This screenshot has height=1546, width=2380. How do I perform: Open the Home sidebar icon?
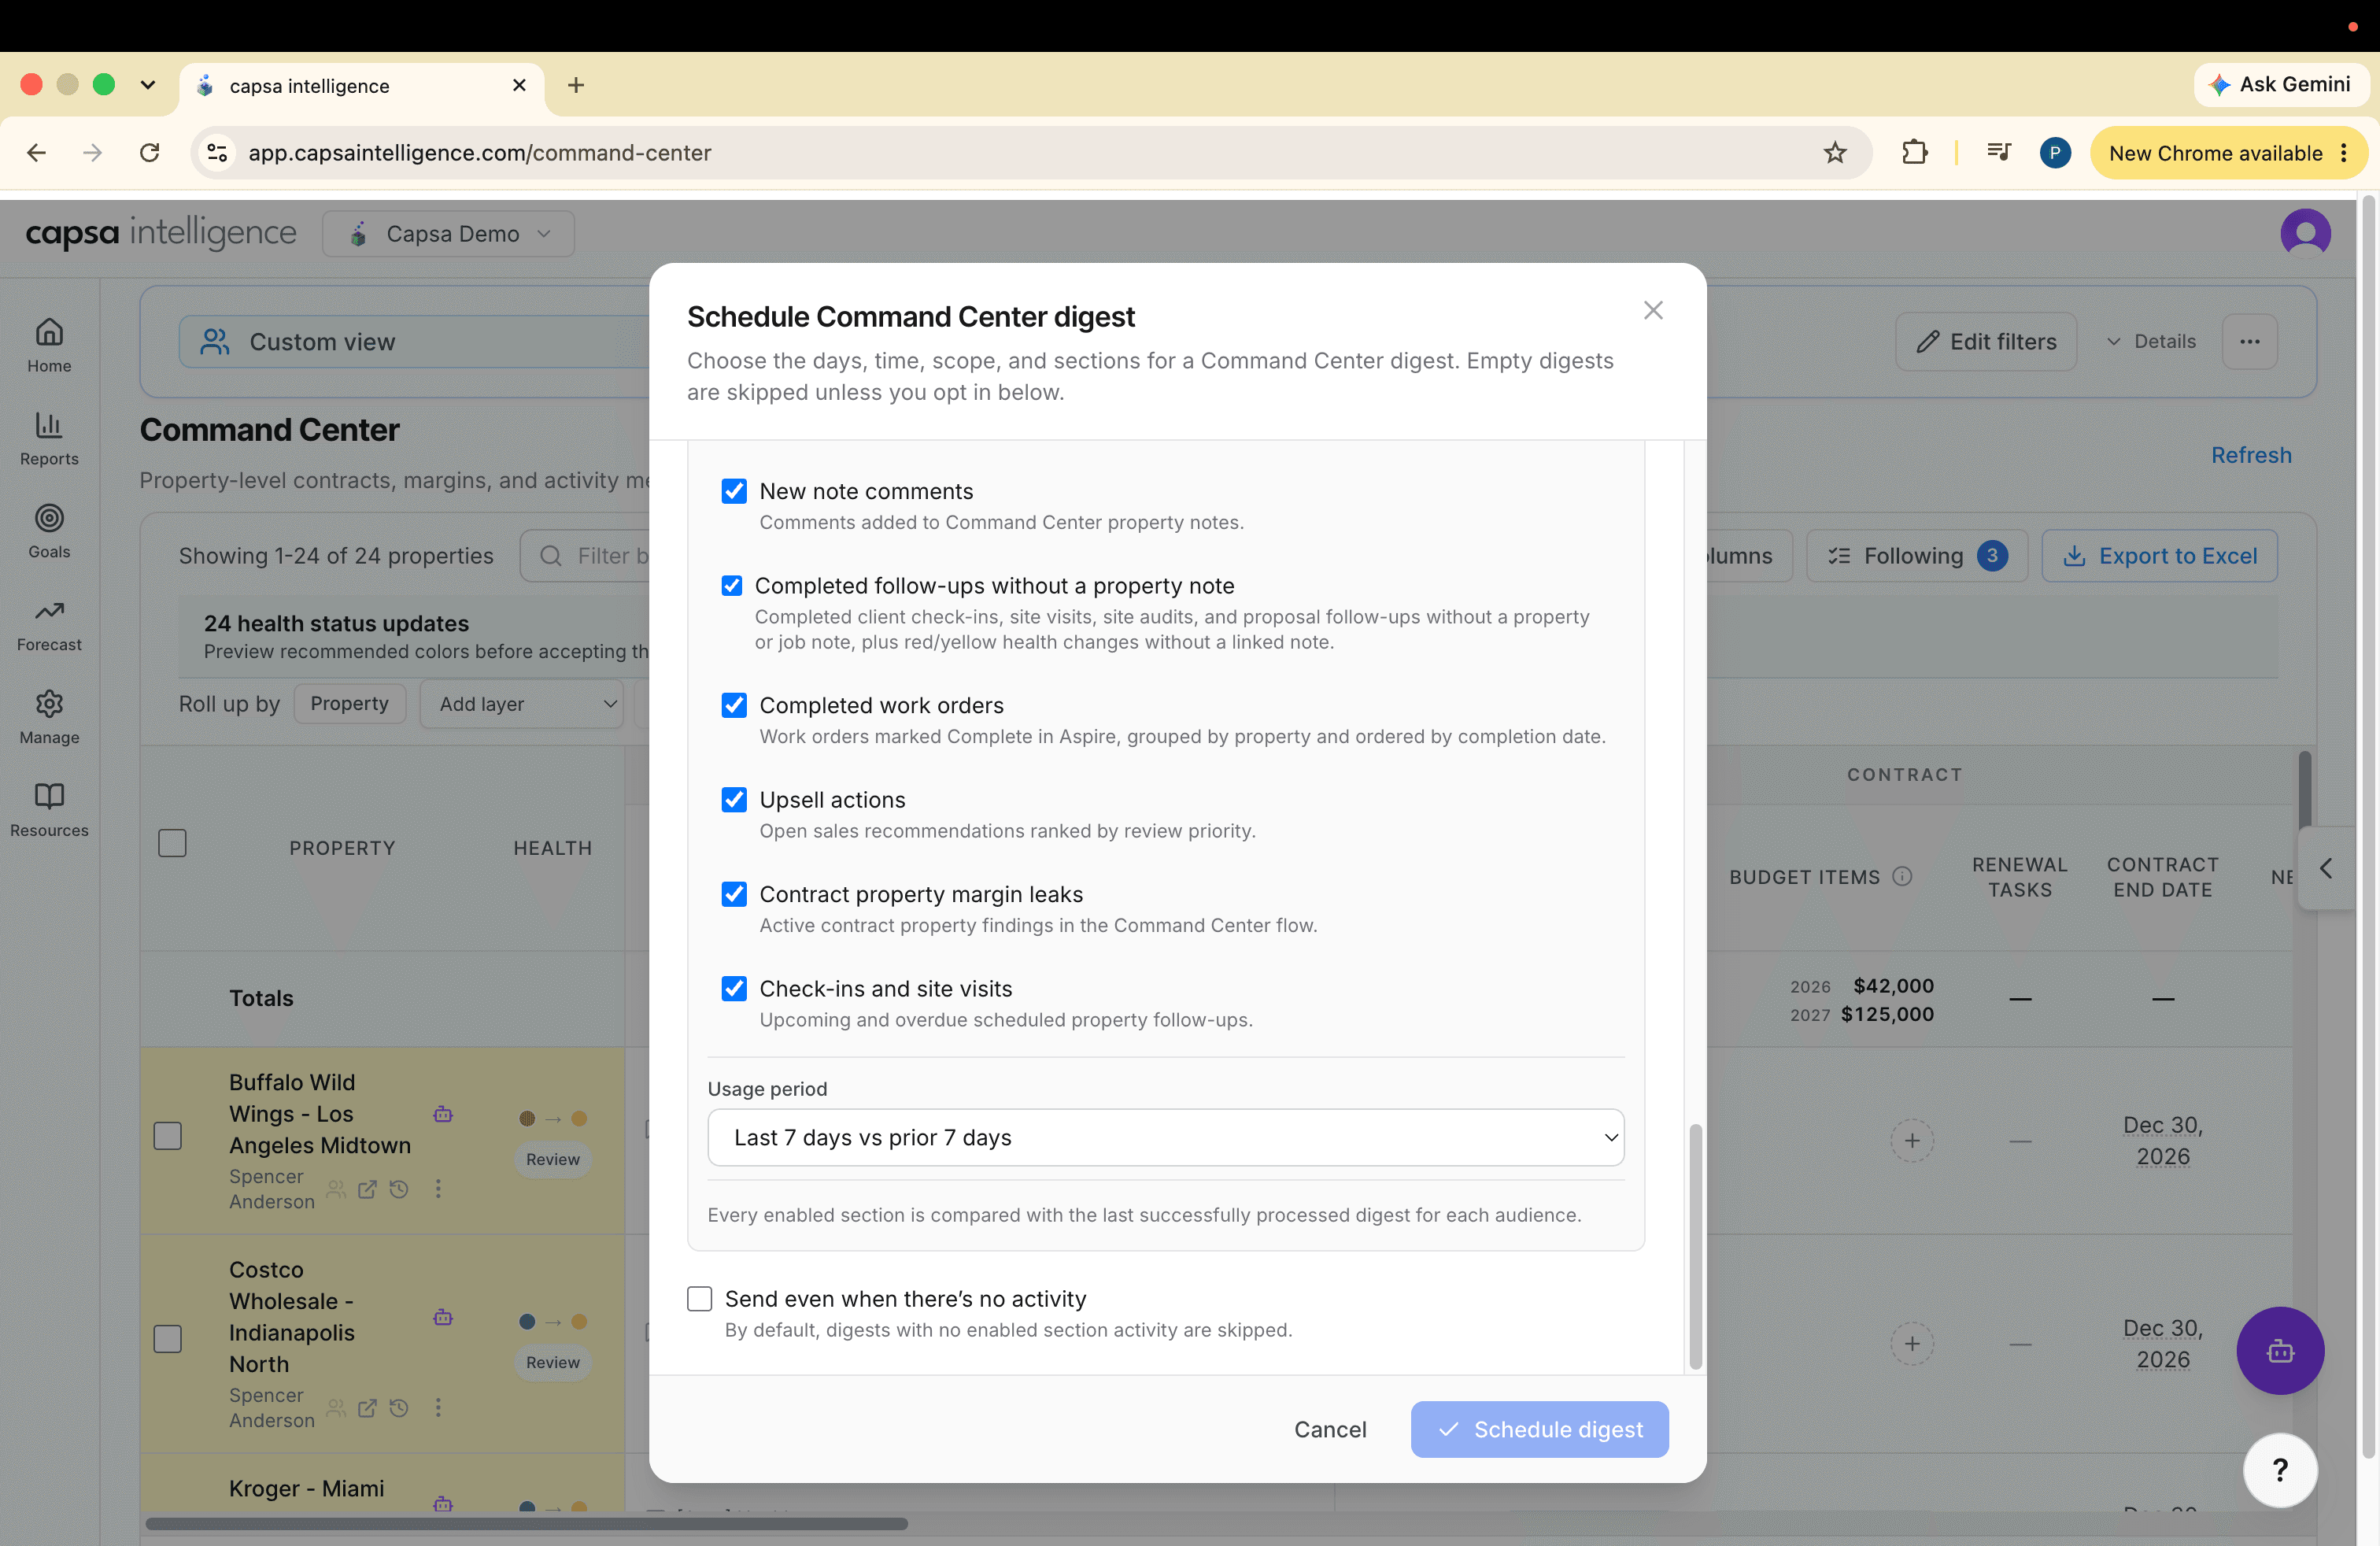pos(49,345)
